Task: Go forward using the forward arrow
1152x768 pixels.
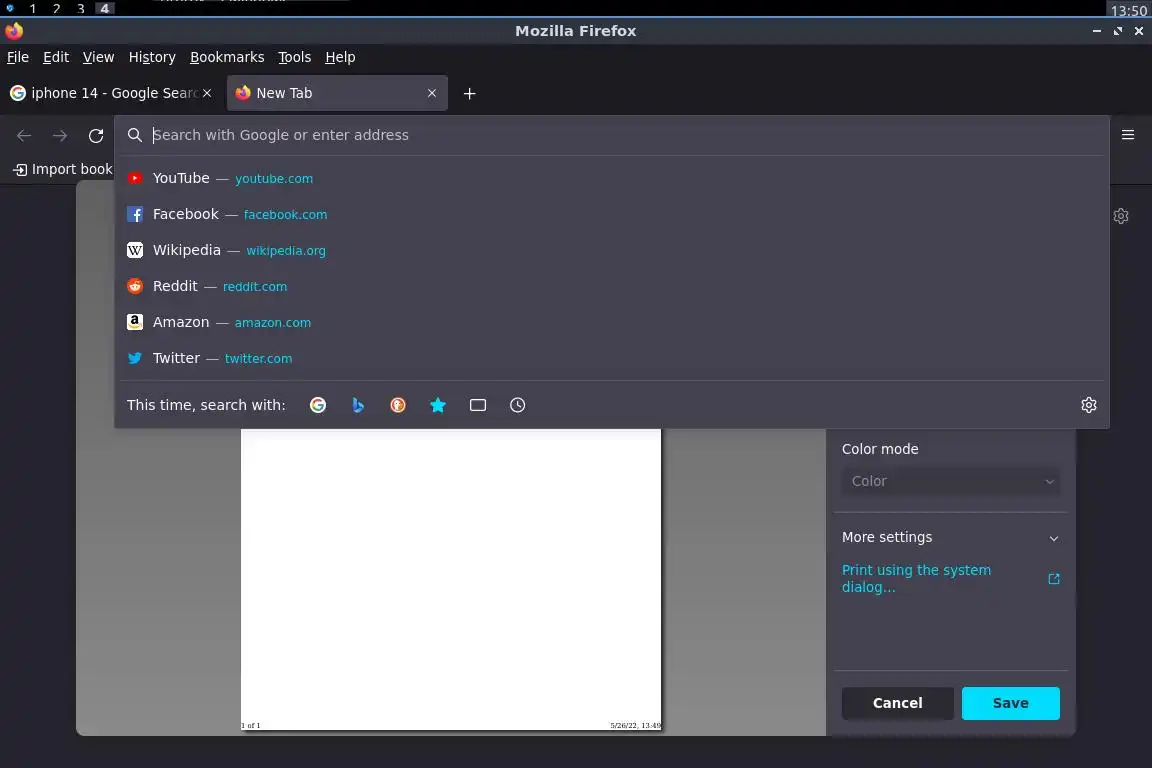Action: (x=60, y=135)
